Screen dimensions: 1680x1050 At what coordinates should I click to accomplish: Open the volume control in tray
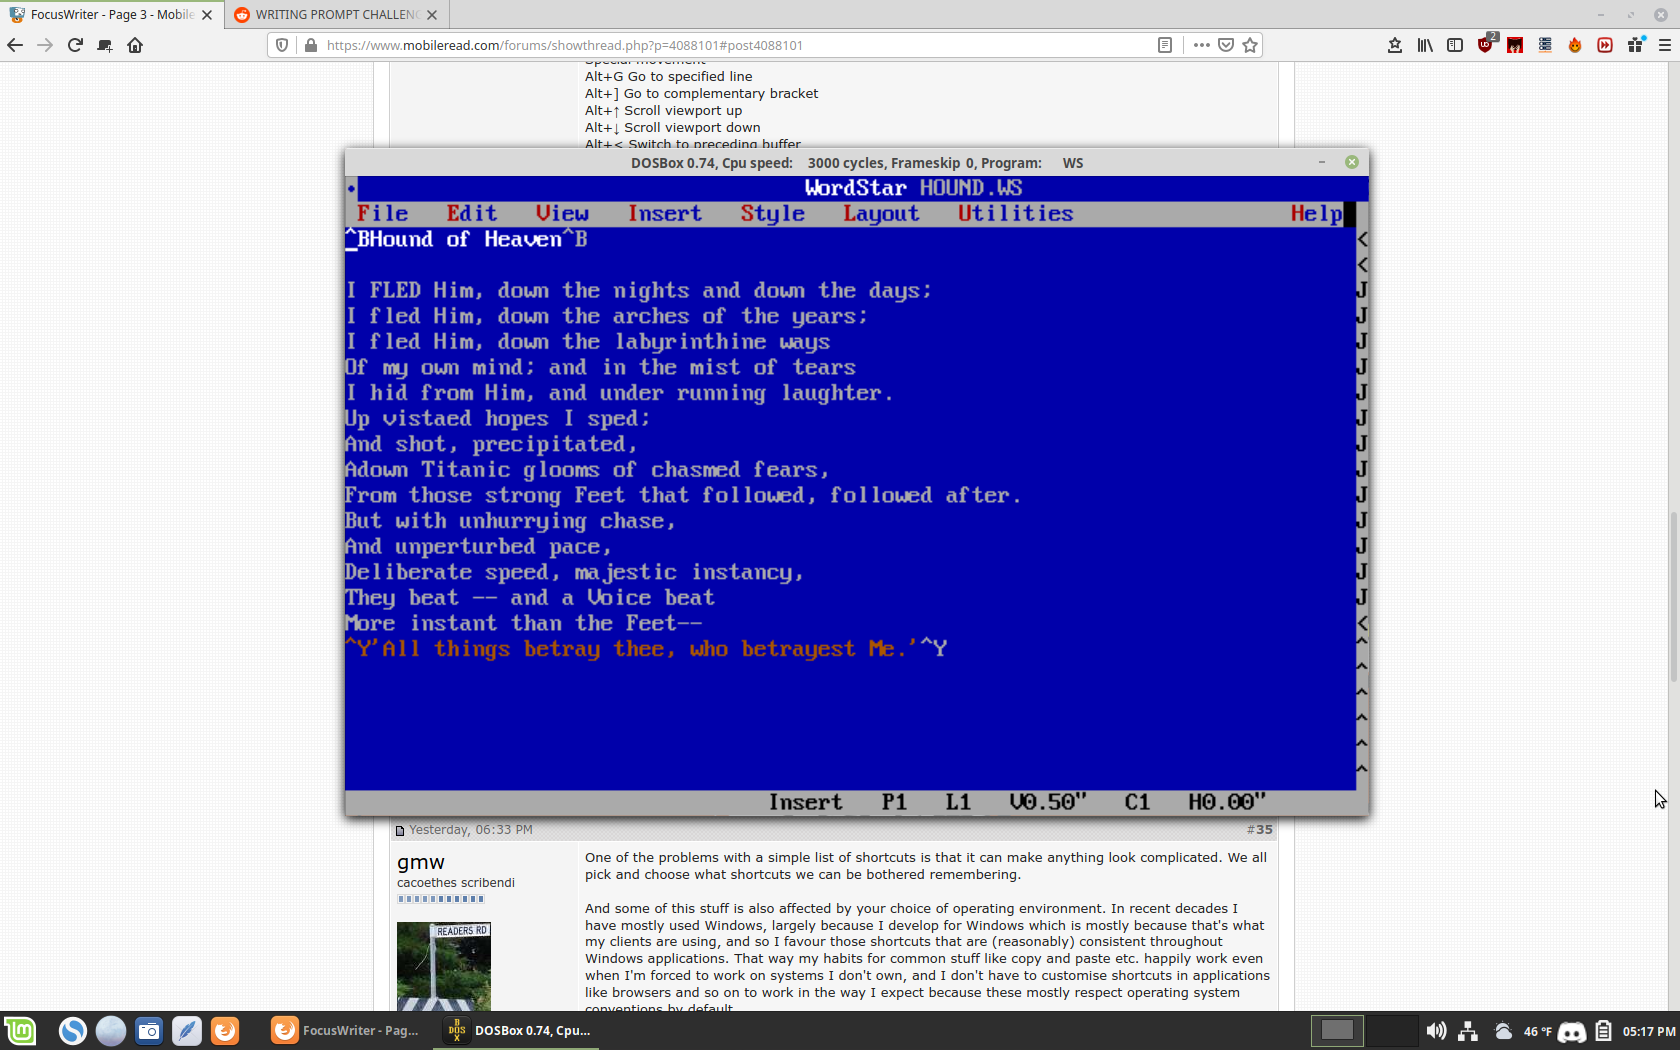pyautogui.click(x=1436, y=1031)
